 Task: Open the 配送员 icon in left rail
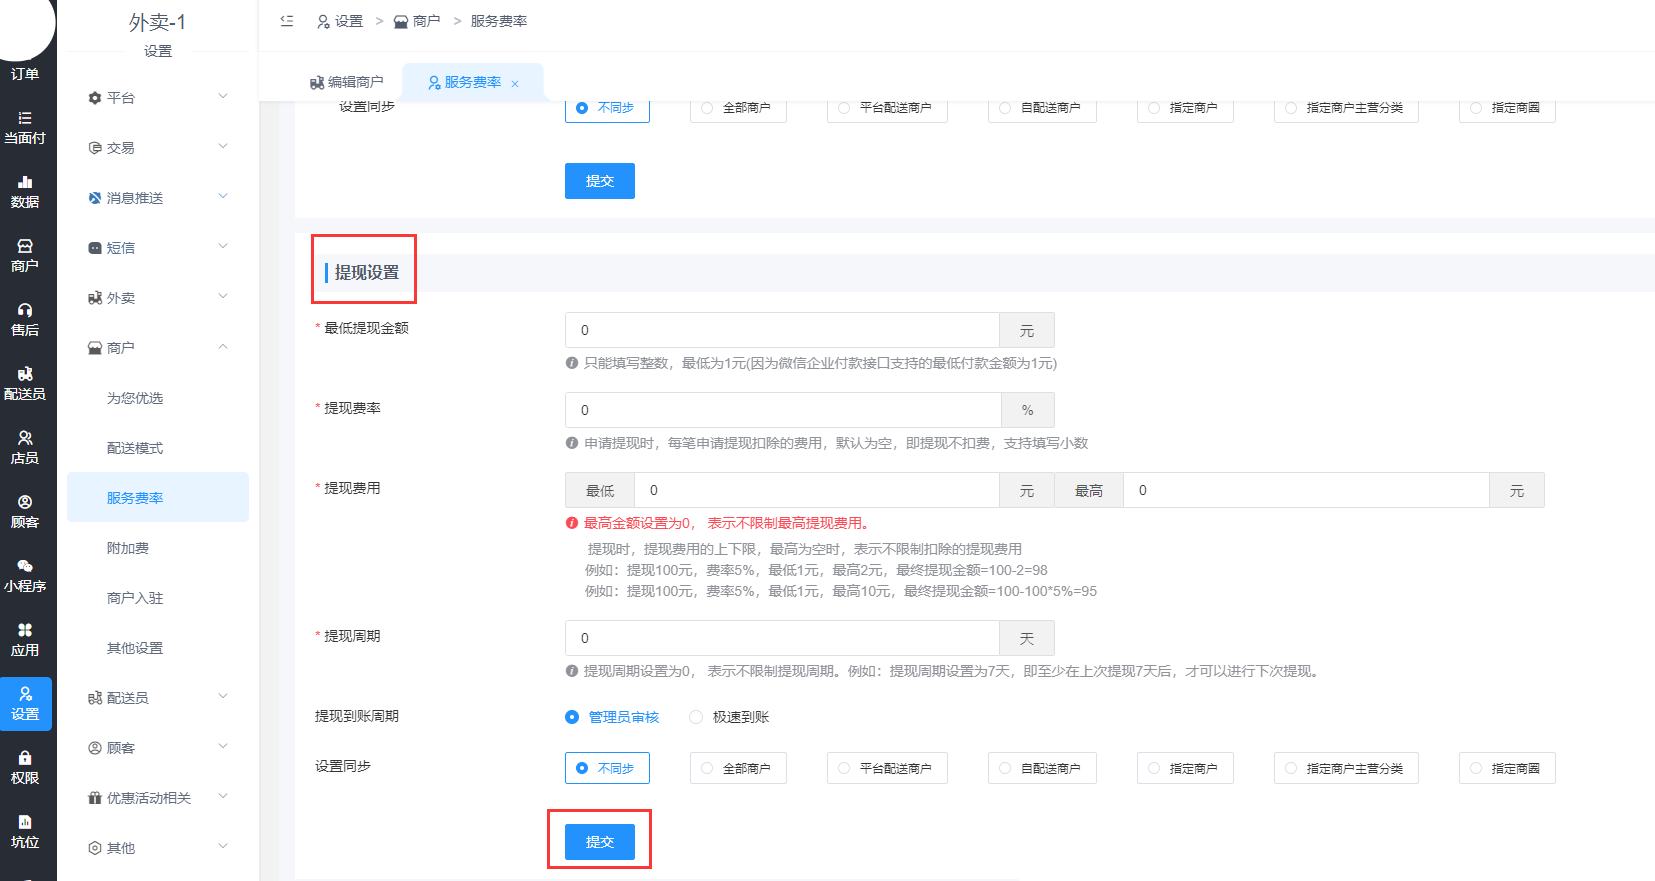pyautogui.click(x=25, y=384)
